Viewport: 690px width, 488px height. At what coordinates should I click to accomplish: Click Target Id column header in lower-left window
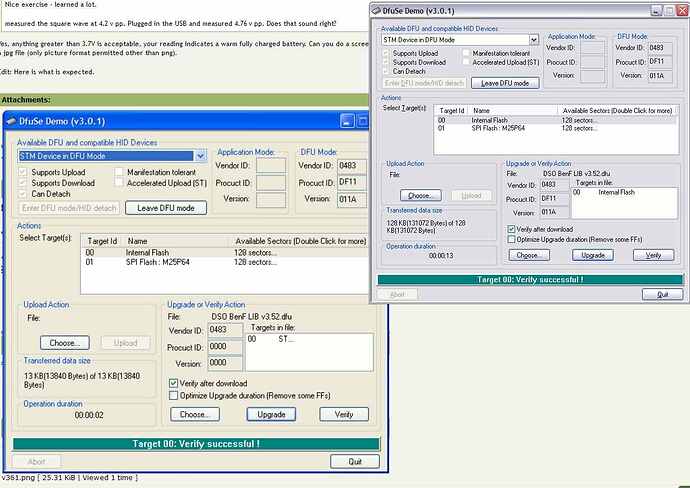tap(102, 241)
